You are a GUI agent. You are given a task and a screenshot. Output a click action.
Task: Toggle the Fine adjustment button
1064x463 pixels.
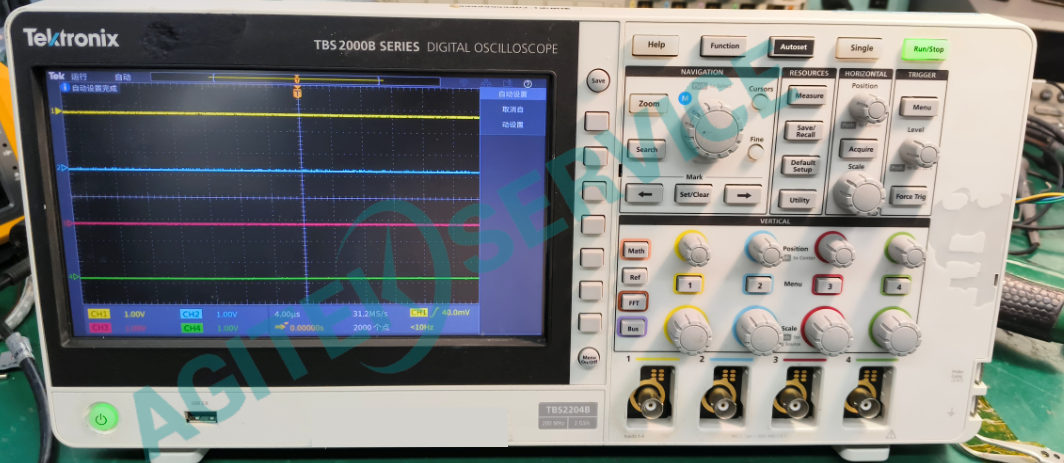coord(755,151)
